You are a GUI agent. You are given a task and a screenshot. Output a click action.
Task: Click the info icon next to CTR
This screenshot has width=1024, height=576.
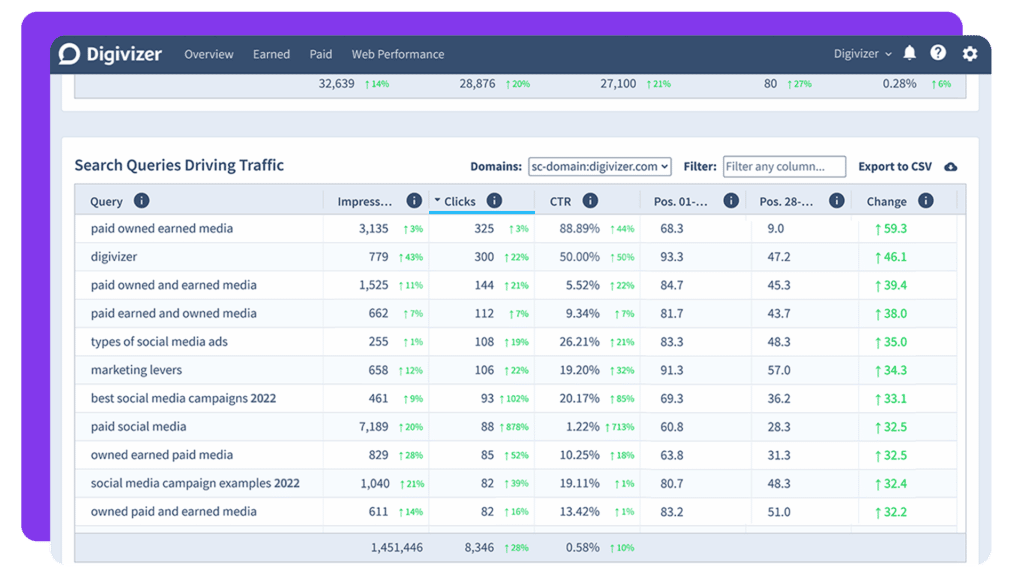tap(590, 201)
